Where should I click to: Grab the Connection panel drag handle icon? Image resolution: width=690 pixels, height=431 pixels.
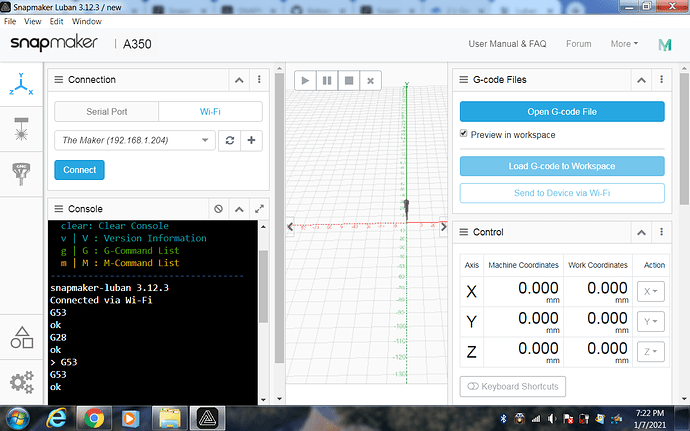point(59,80)
